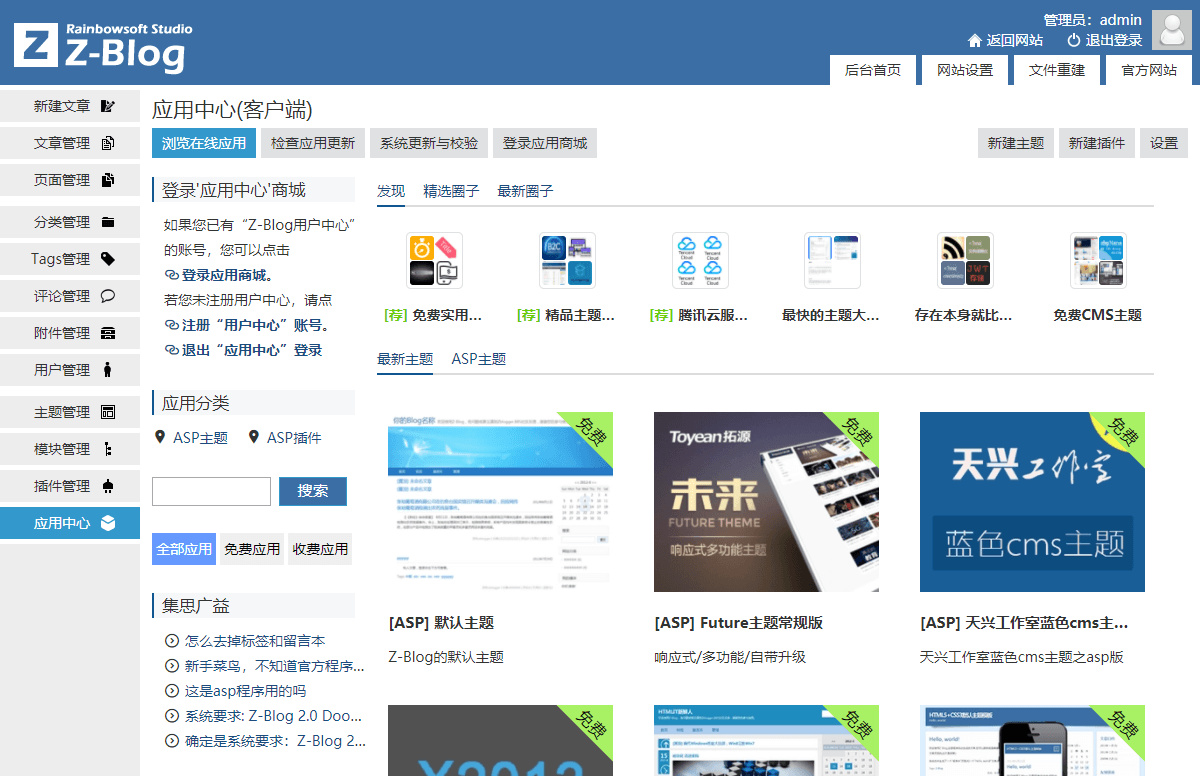The height and width of the screenshot is (776, 1200).
Task: Click the power icon beside 退出登录
Action: coord(1074,41)
